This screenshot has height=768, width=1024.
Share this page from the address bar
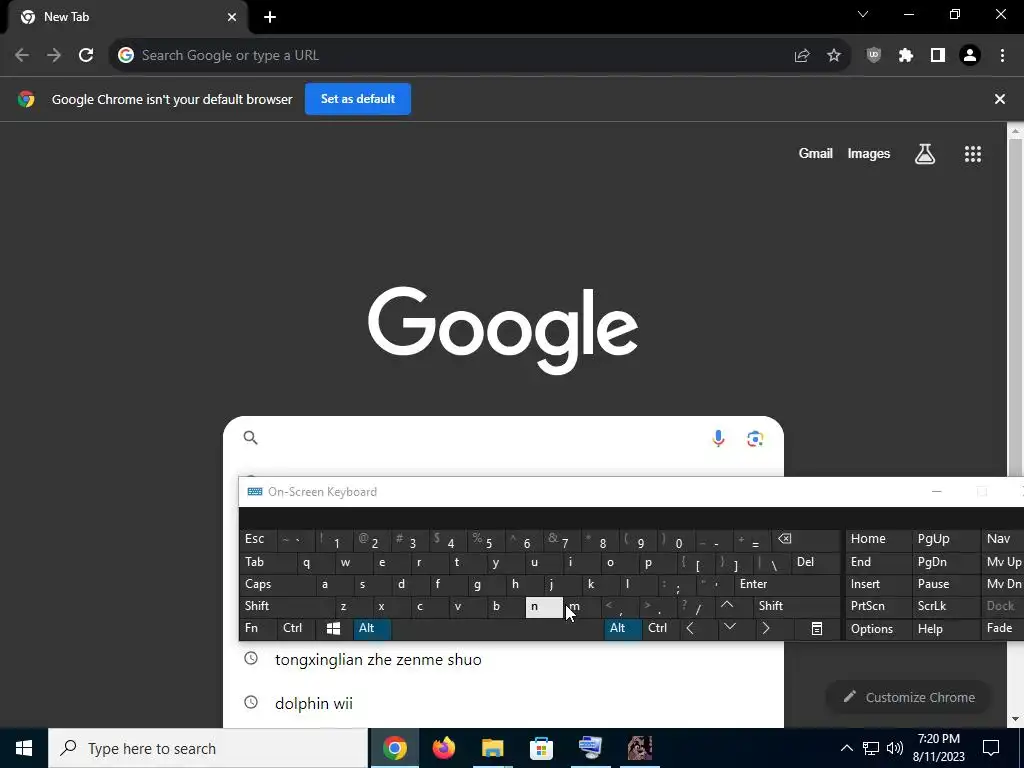[x=802, y=56]
